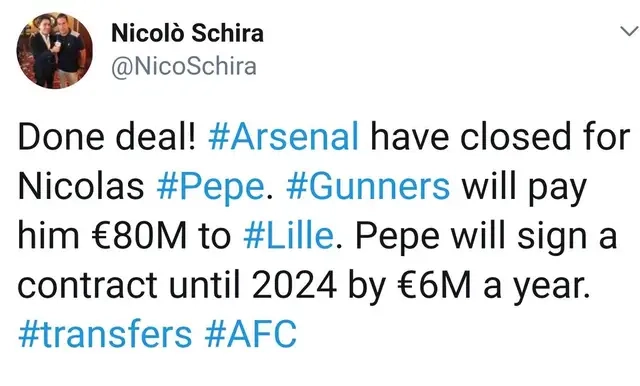Screen dimensions: 640x386
Task: Follow the #Gunners hashtag link
Action: click(x=368, y=186)
